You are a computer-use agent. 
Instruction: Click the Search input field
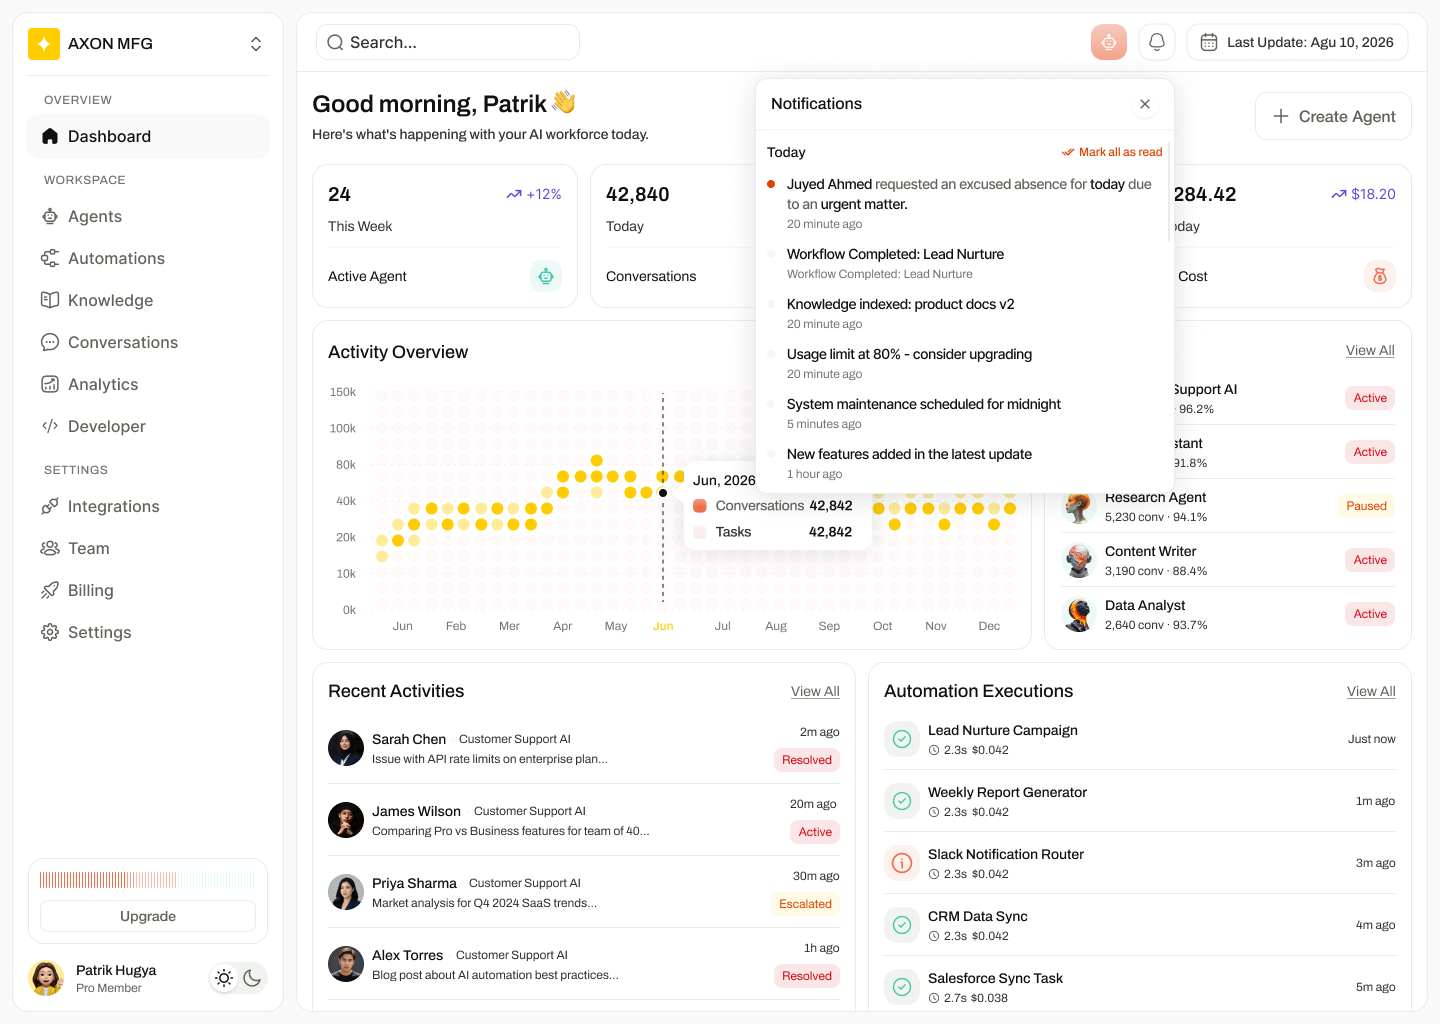(x=448, y=42)
